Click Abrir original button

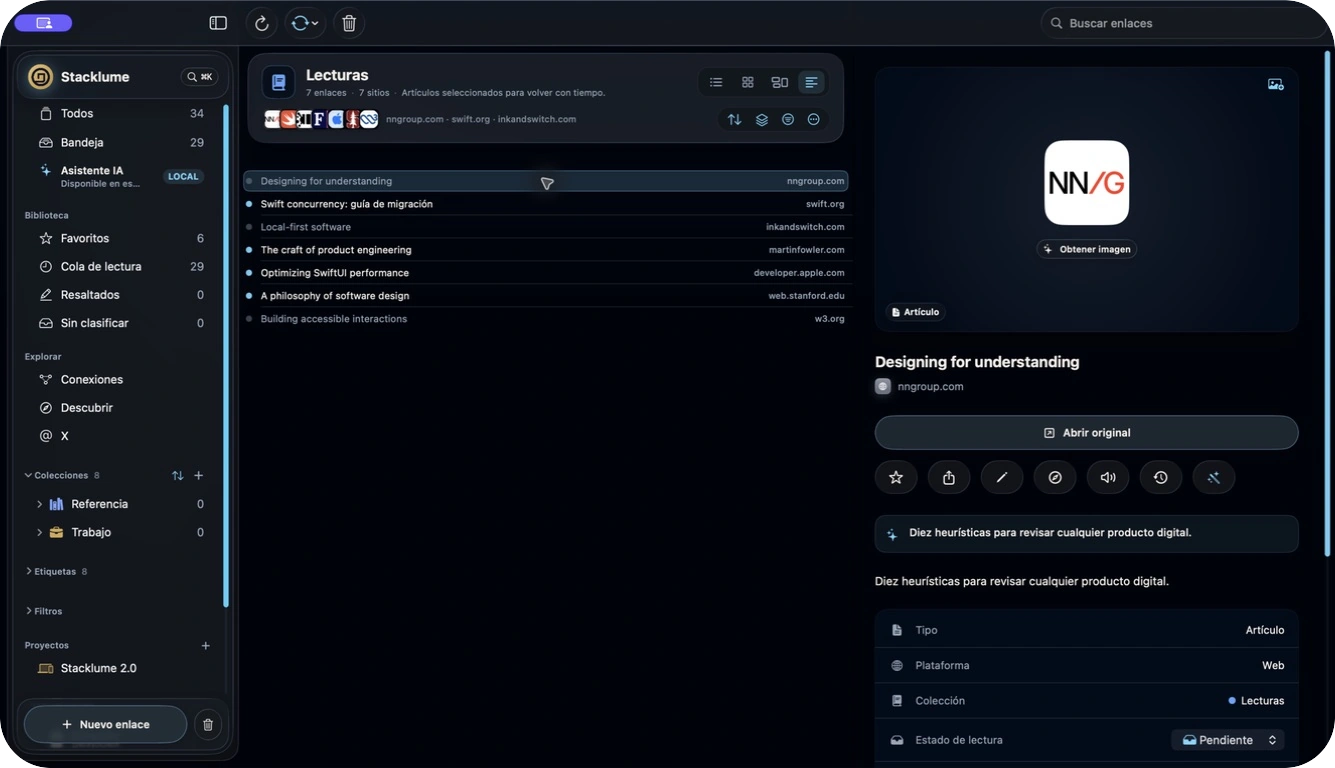point(1087,433)
